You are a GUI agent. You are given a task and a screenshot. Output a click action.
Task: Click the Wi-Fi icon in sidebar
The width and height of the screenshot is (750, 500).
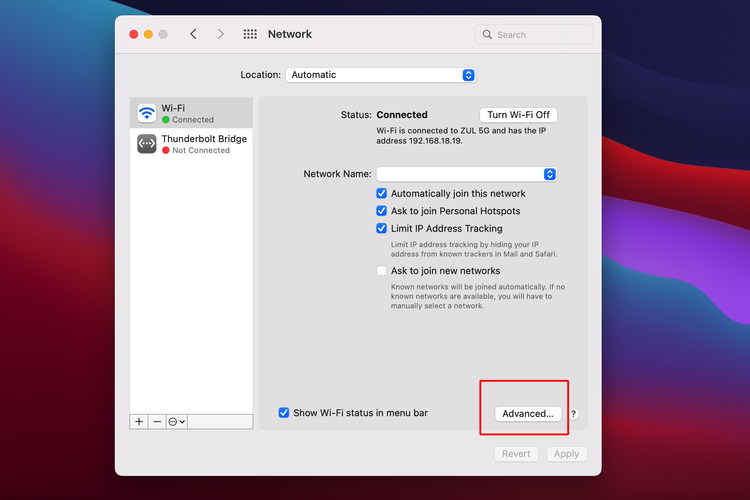147,113
